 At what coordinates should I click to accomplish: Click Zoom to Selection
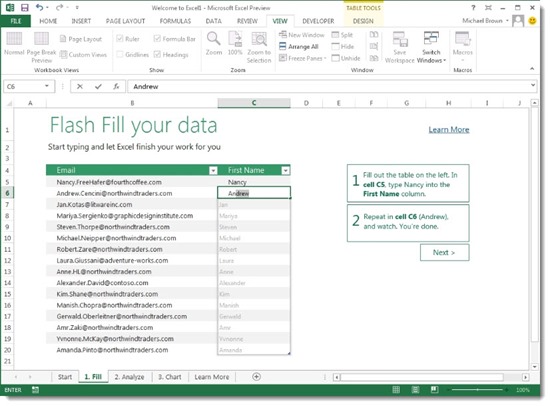coord(259,47)
